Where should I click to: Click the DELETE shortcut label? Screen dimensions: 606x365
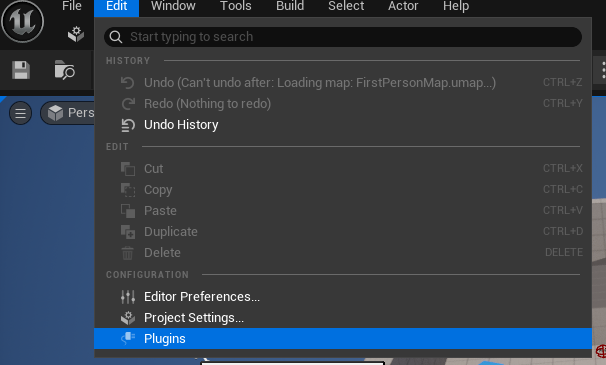pyautogui.click(x=564, y=252)
